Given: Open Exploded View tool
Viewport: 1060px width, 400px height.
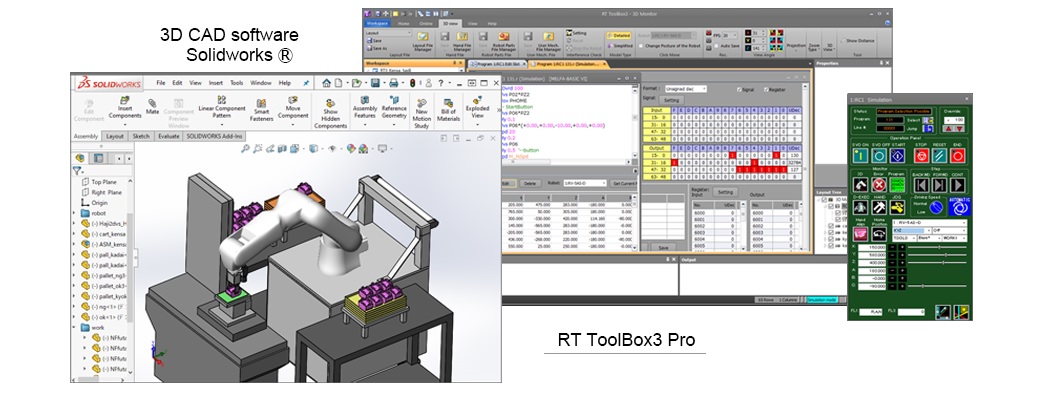Looking at the screenshot, I should point(477,111).
